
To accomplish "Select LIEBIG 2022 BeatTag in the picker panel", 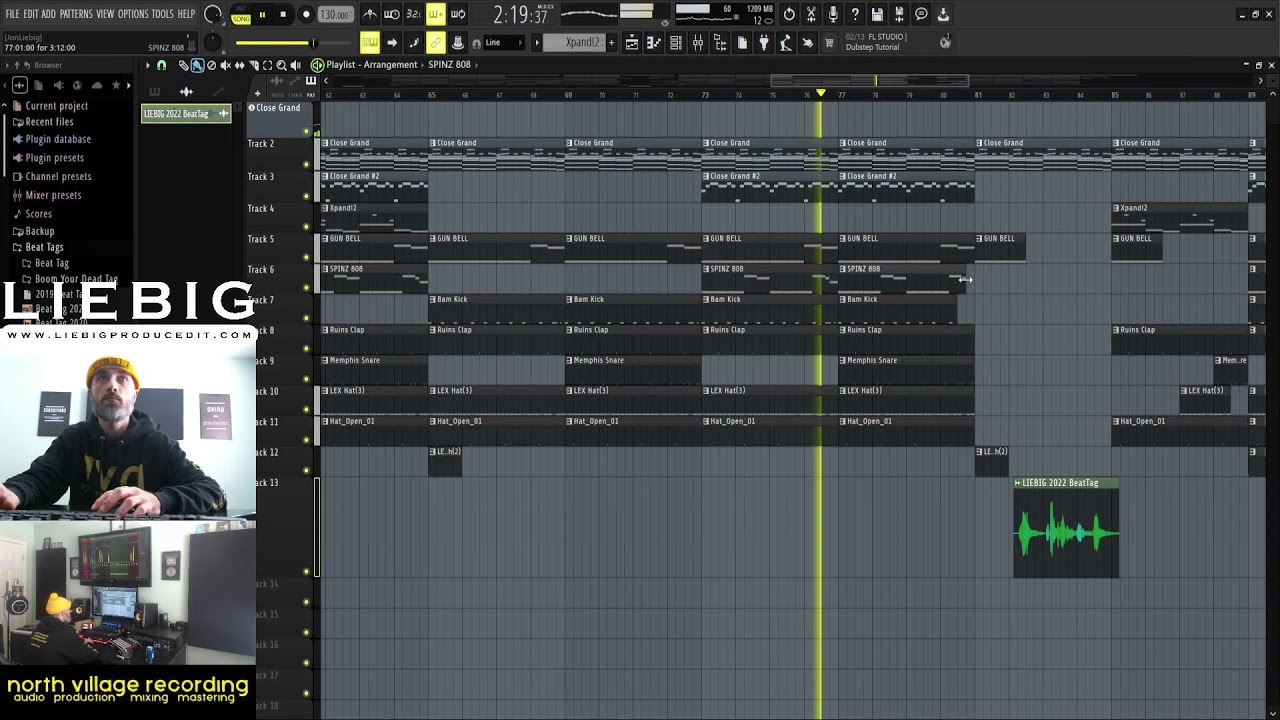I will point(186,114).
